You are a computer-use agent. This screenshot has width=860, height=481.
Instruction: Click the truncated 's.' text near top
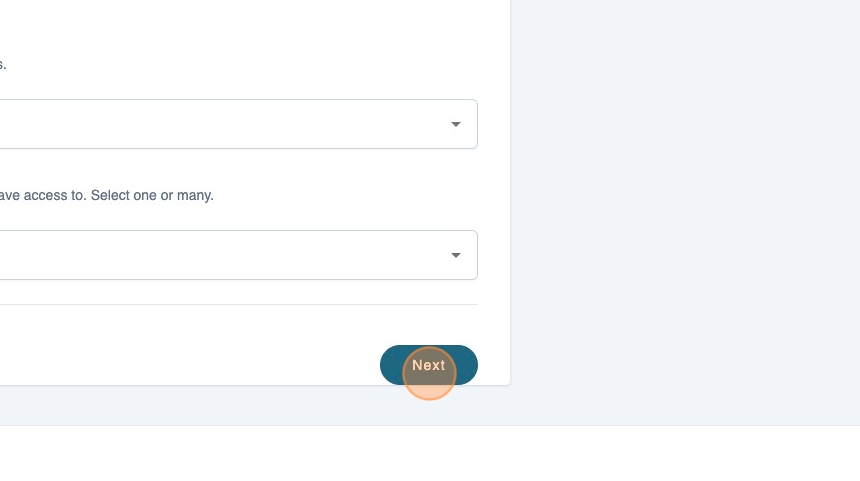pyautogui.click(x=3, y=65)
